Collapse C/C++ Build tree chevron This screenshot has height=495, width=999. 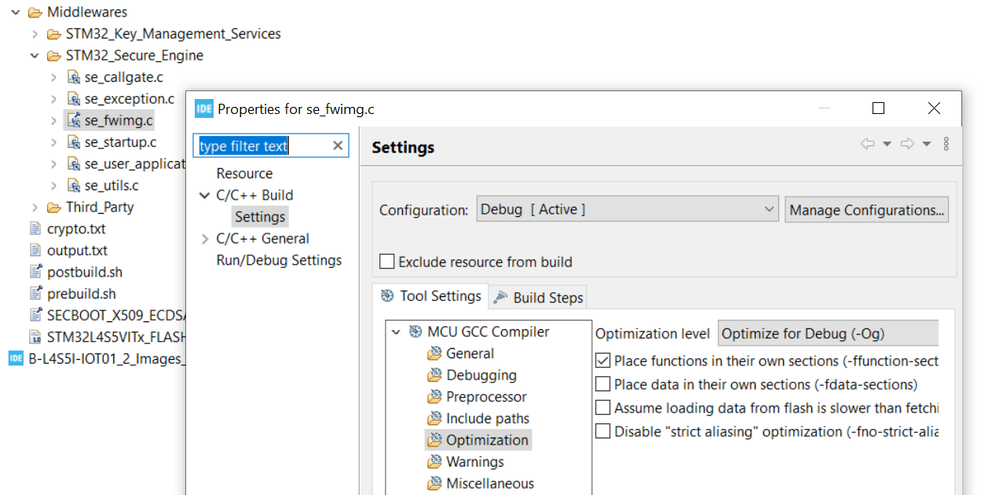click(x=205, y=196)
